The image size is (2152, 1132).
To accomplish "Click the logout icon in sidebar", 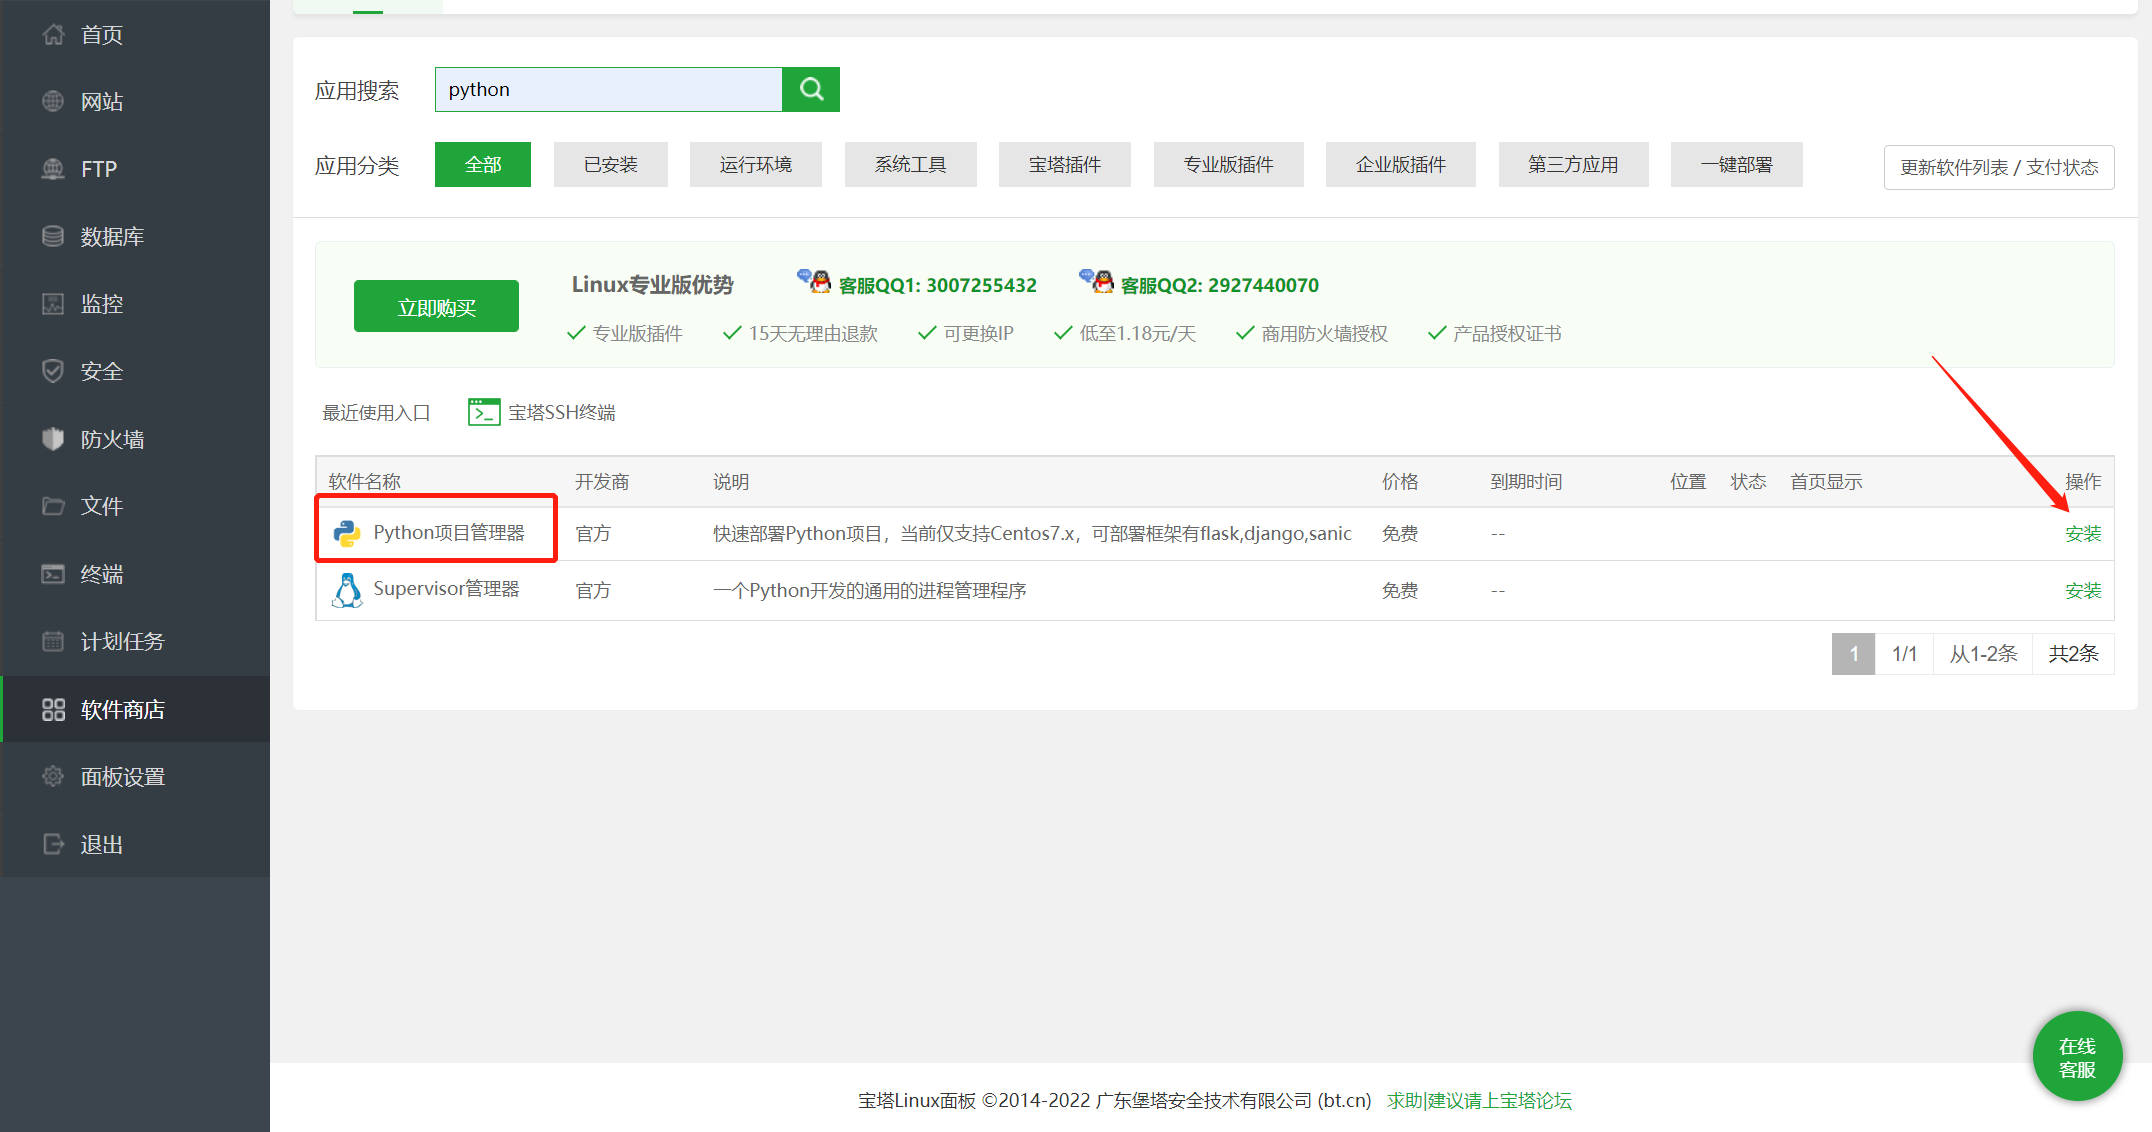I will tap(53, 844).
